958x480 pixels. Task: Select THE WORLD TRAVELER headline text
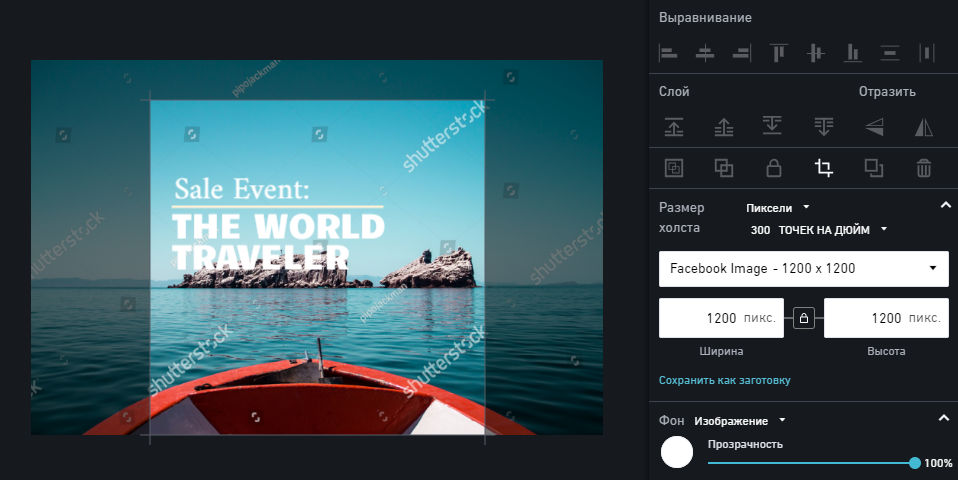(x=278, y=242)
